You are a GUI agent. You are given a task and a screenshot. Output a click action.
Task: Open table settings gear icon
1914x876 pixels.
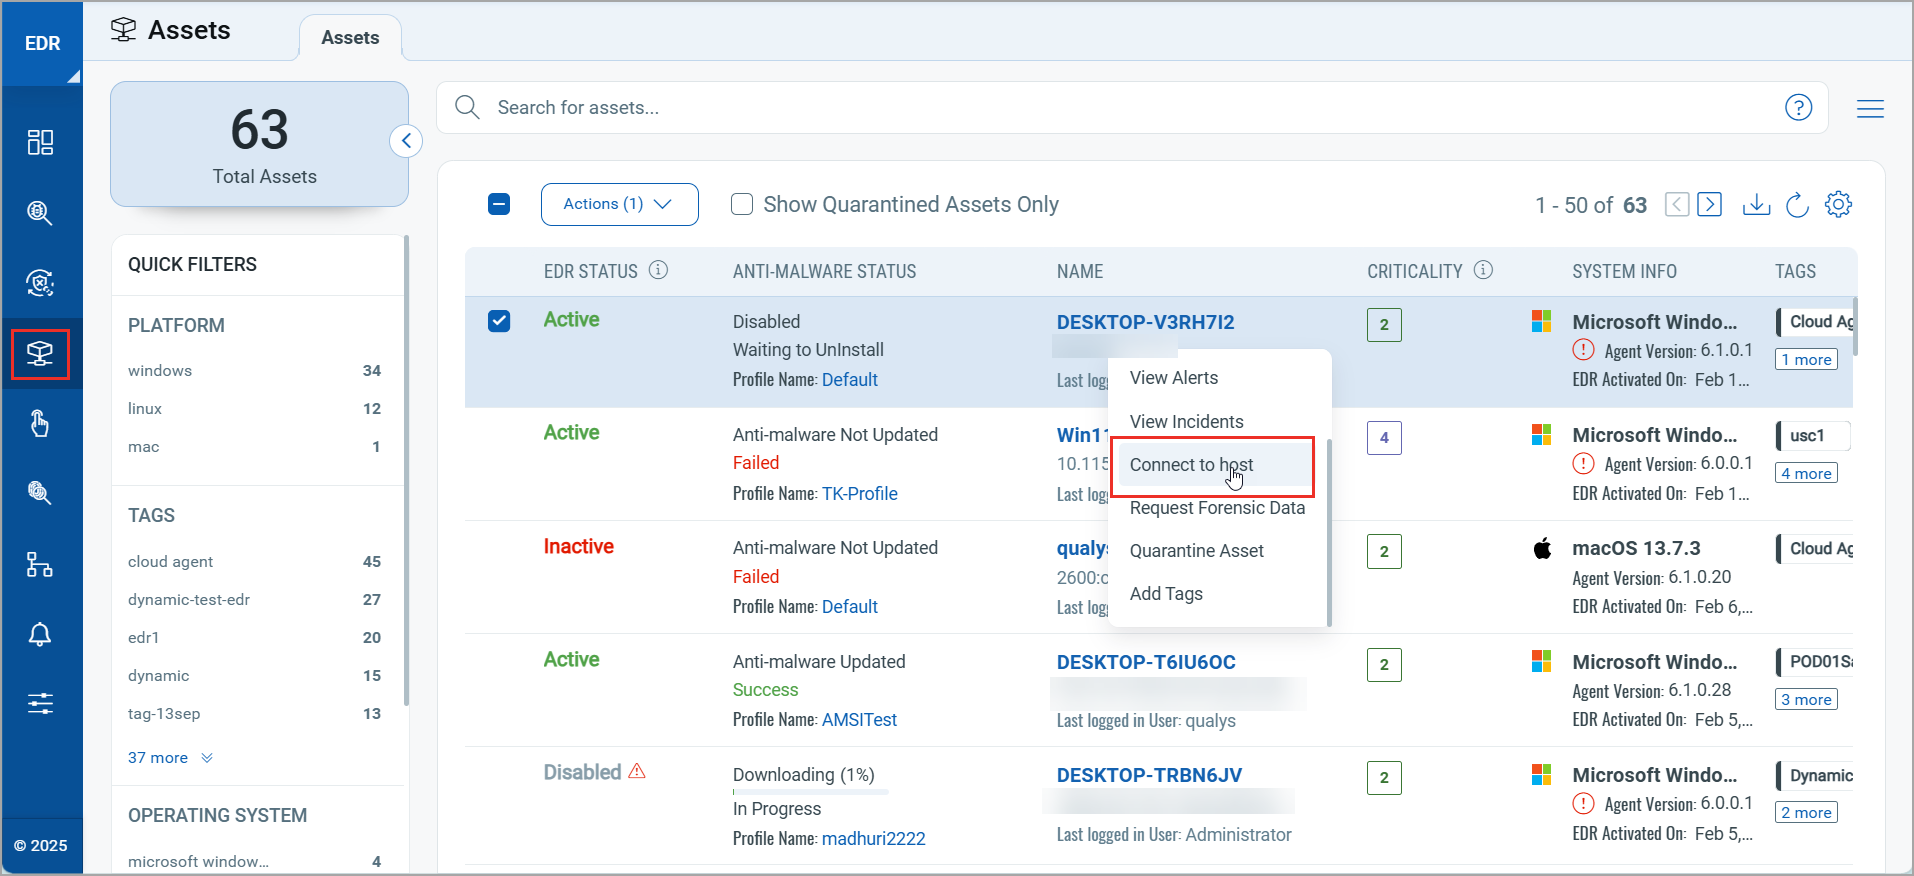click(x=1838, y=204)
